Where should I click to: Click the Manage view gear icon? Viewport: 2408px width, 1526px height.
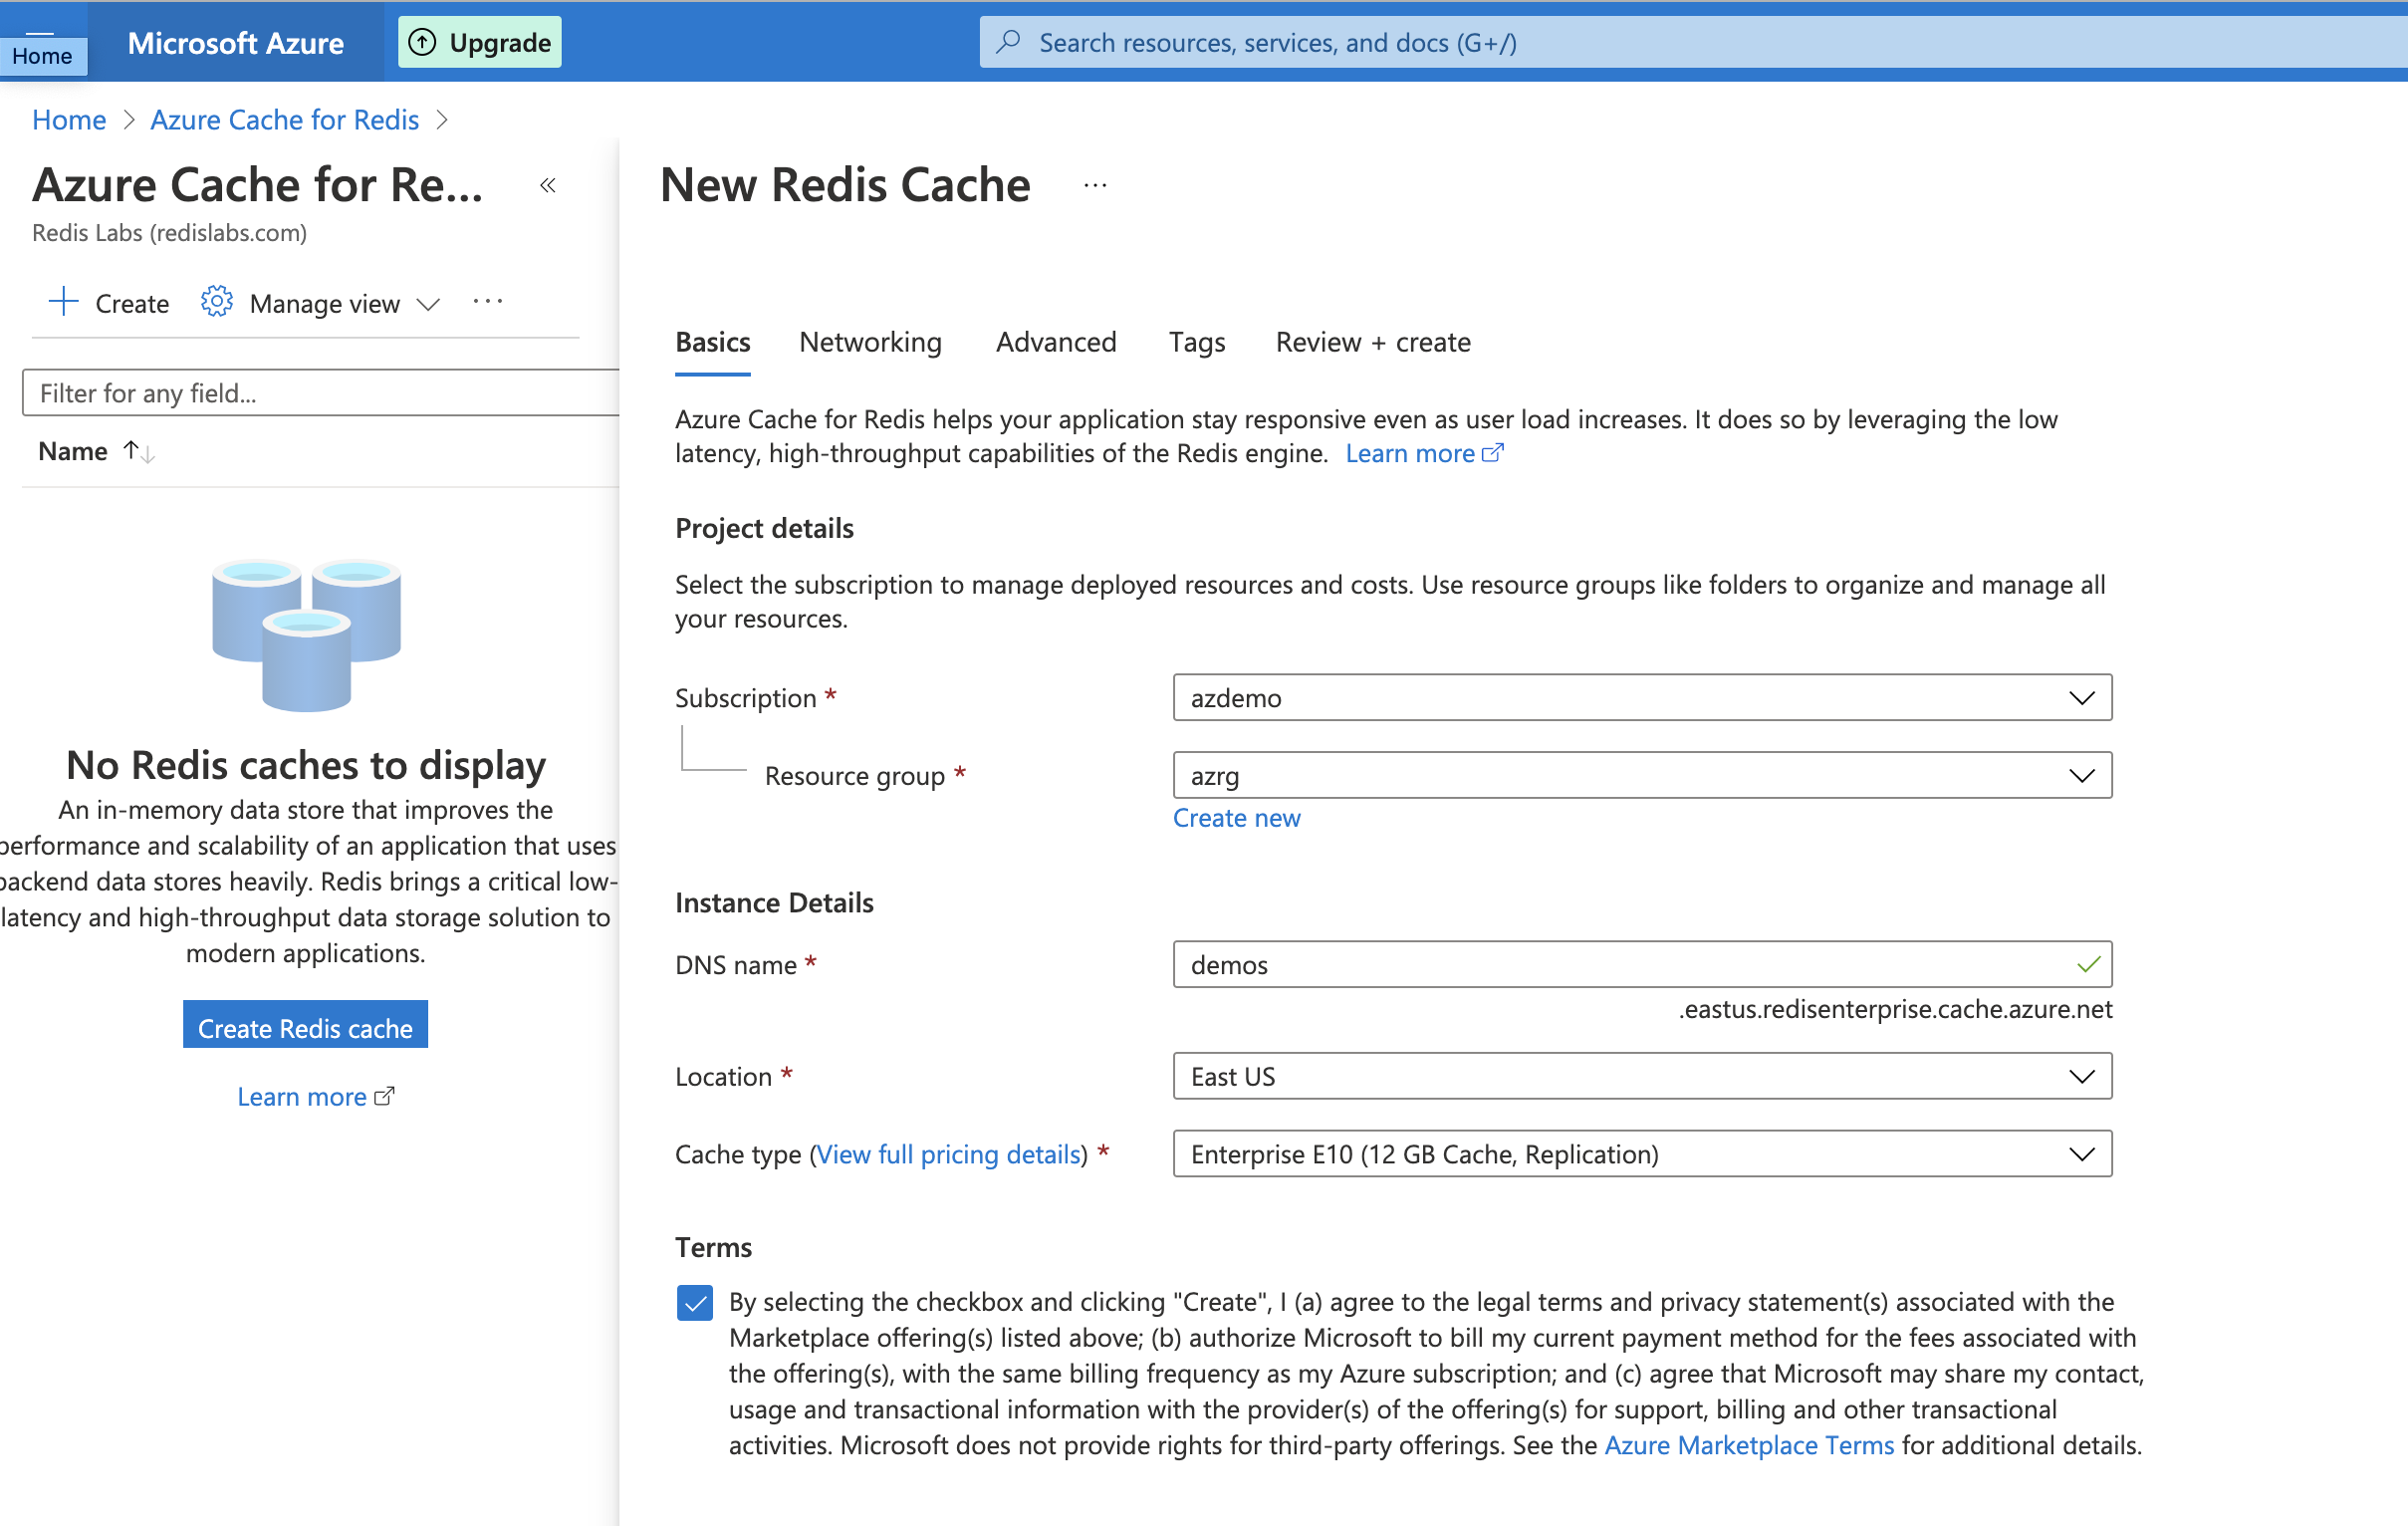[x=216, y=301]
